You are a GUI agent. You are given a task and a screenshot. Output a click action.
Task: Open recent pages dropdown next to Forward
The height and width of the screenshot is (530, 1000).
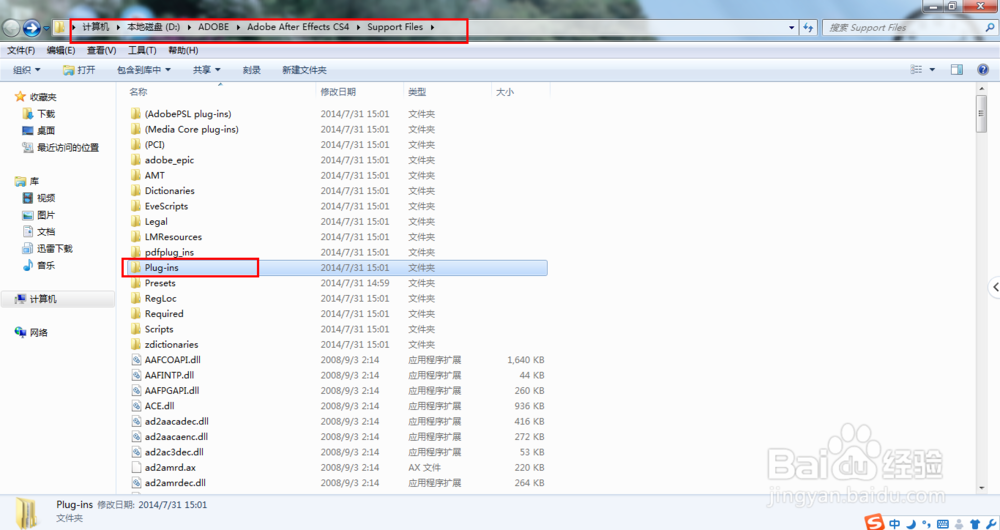(46, 28)
